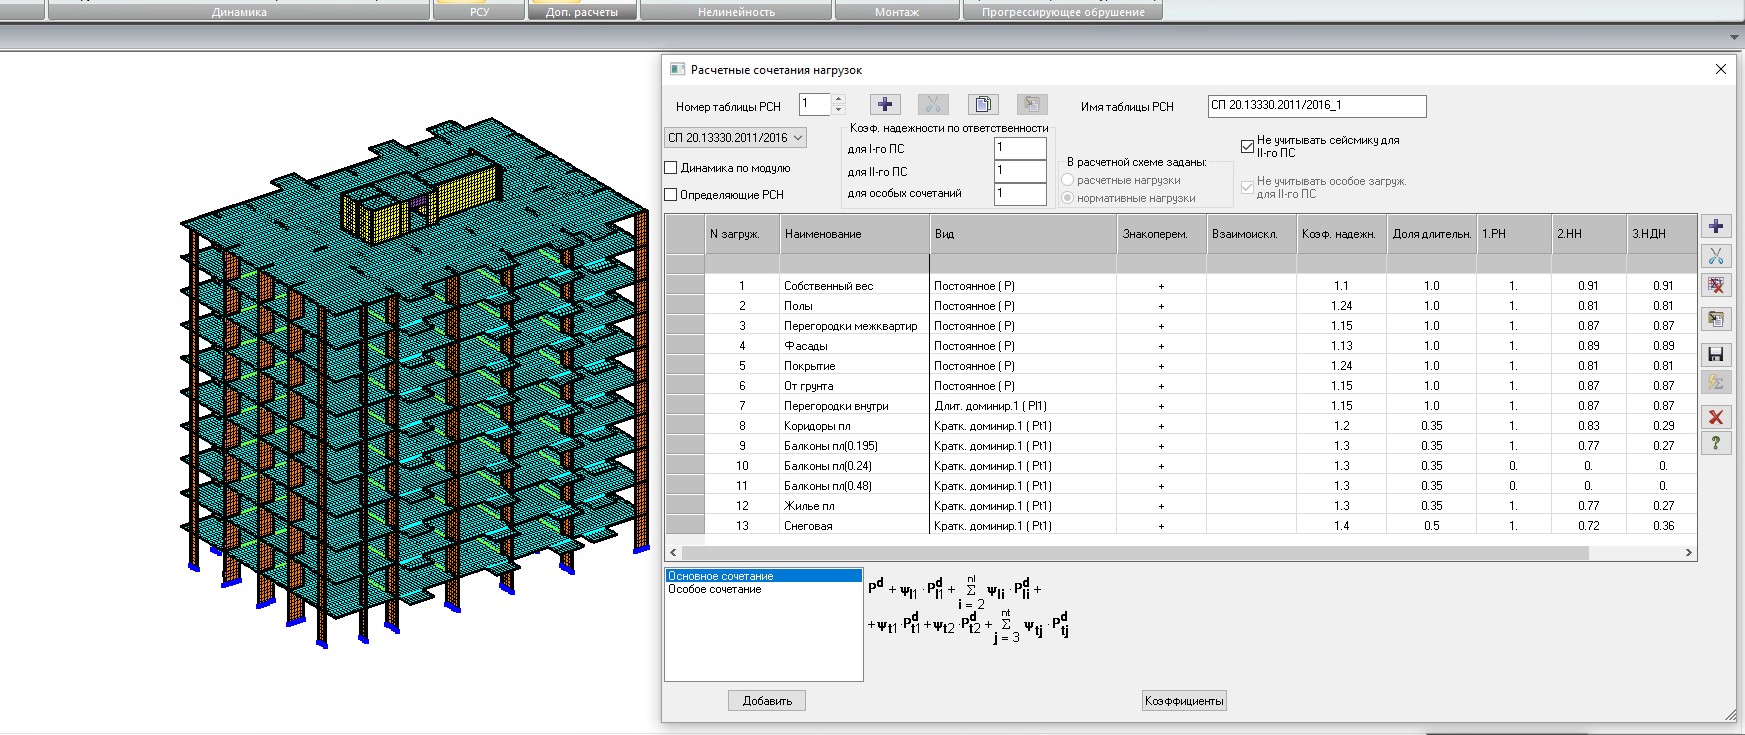
Task: Click the dialog window icon beside title
Action: click(x=677, y=69)
